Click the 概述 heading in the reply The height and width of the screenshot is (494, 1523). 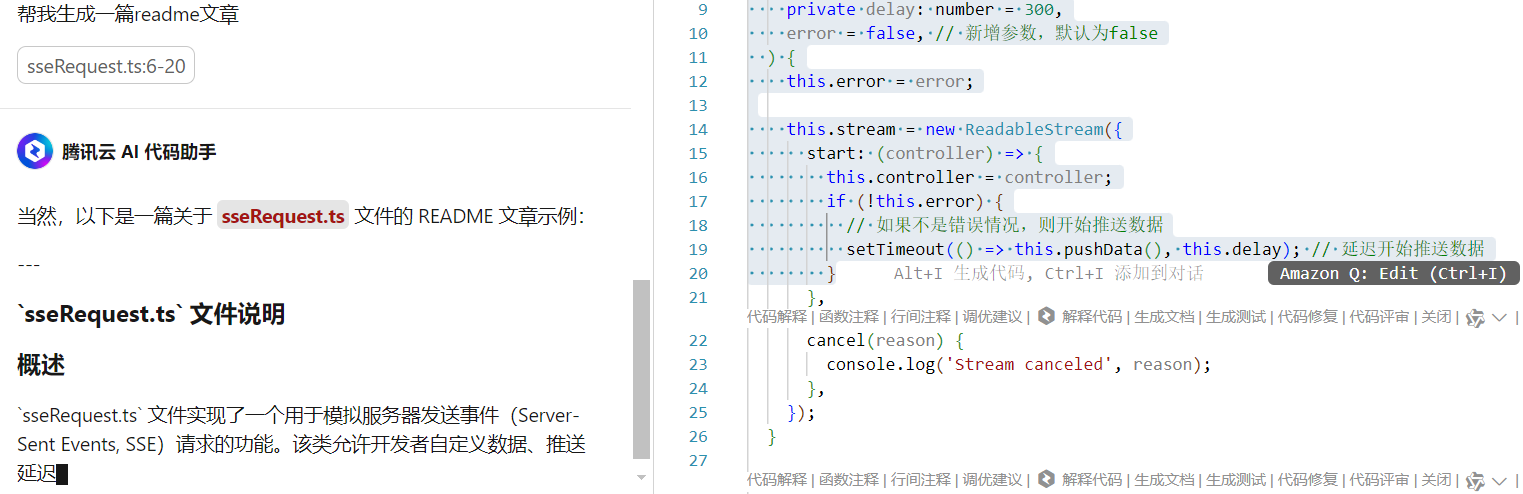click(x=41, y=365)
